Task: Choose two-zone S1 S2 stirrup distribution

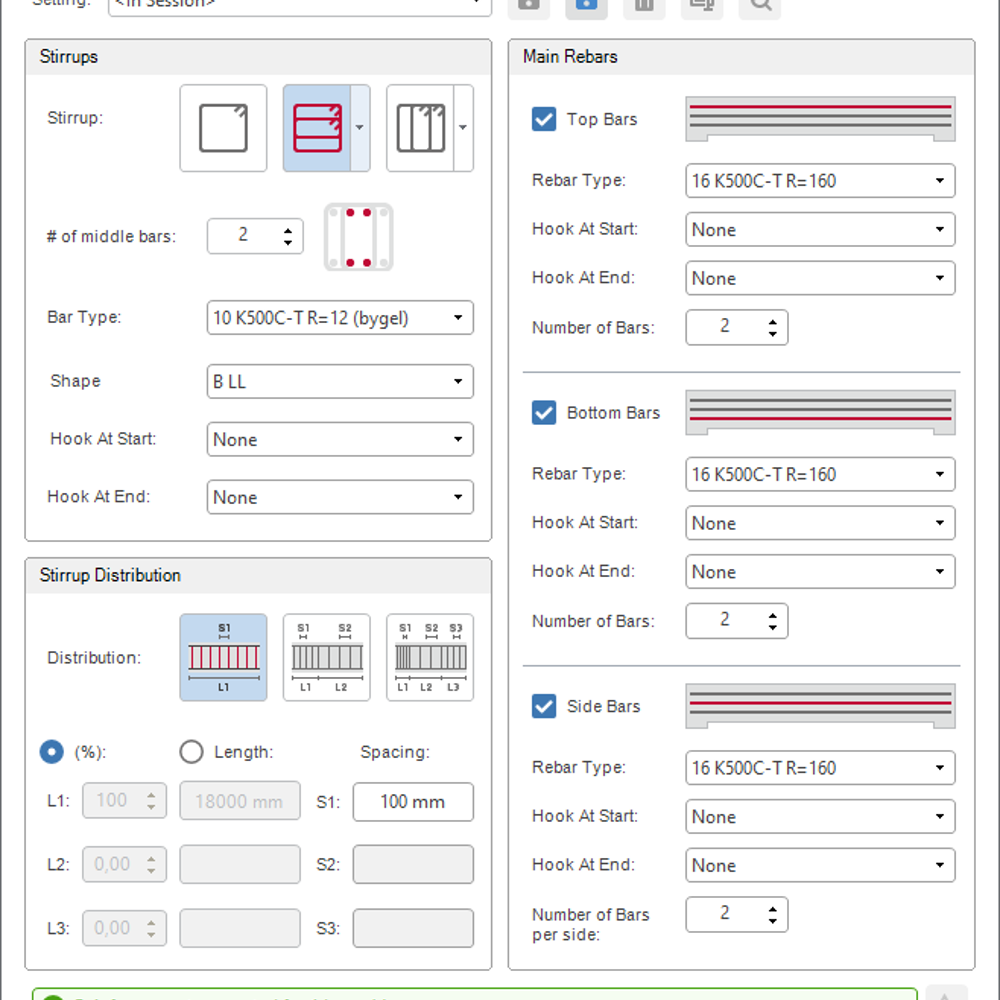Action: pos(326,657)
